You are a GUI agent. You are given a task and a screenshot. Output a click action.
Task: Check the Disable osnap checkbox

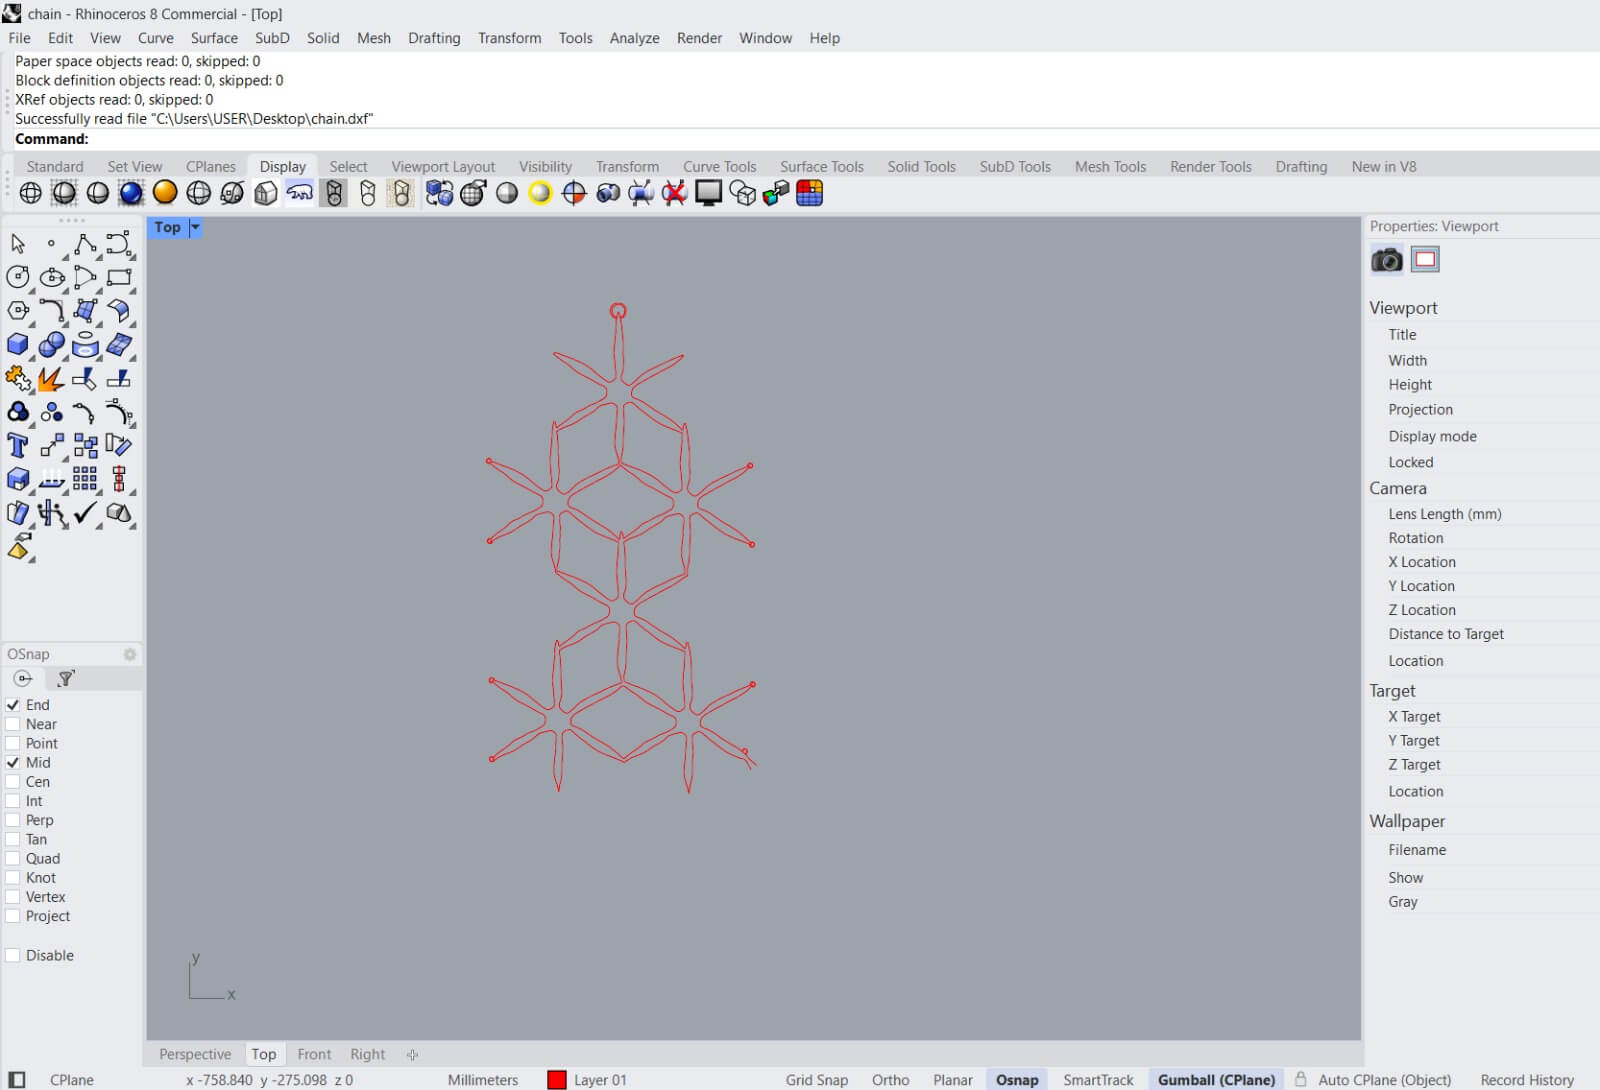point(13,955)
